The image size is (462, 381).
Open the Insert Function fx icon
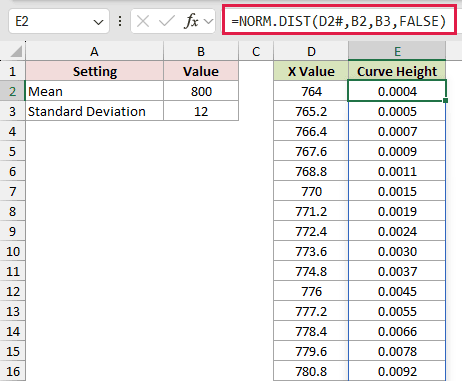[x=191, y=22]
